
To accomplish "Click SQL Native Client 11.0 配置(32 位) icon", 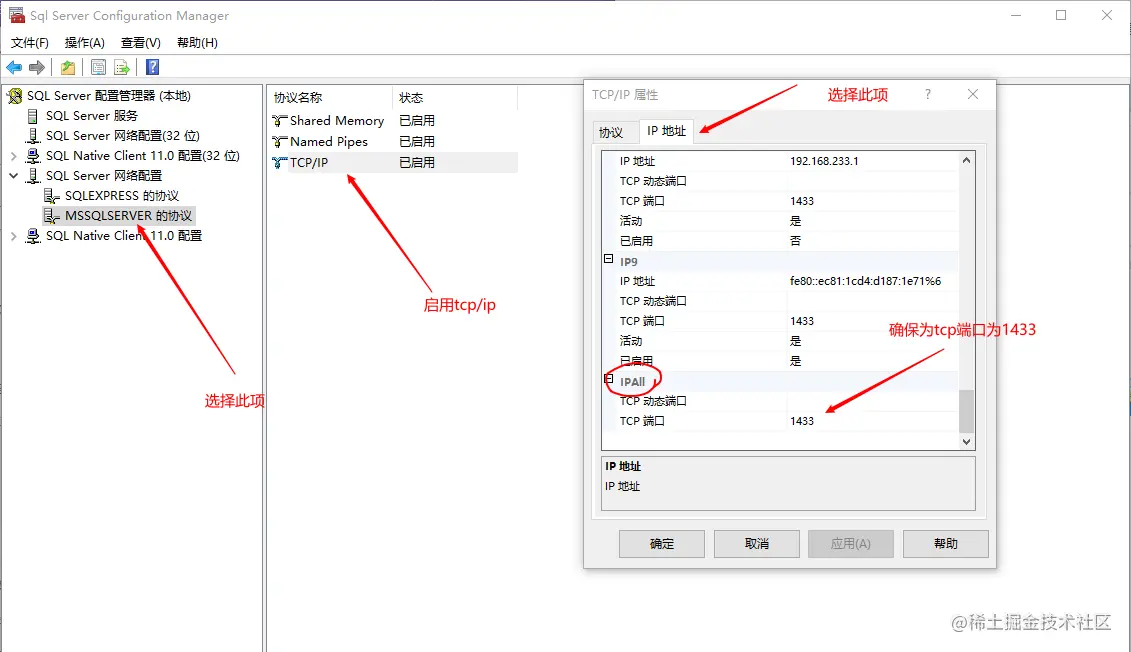I will [32, 156].
